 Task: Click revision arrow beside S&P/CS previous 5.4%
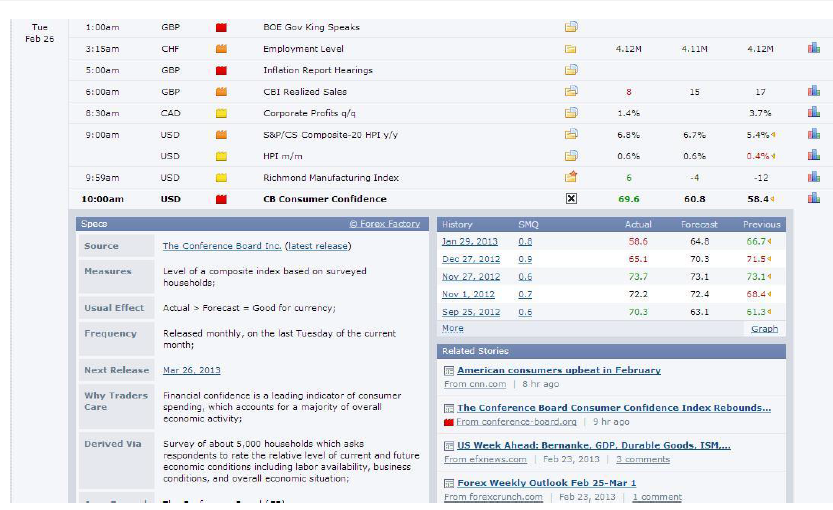click(x=774, y=135)
